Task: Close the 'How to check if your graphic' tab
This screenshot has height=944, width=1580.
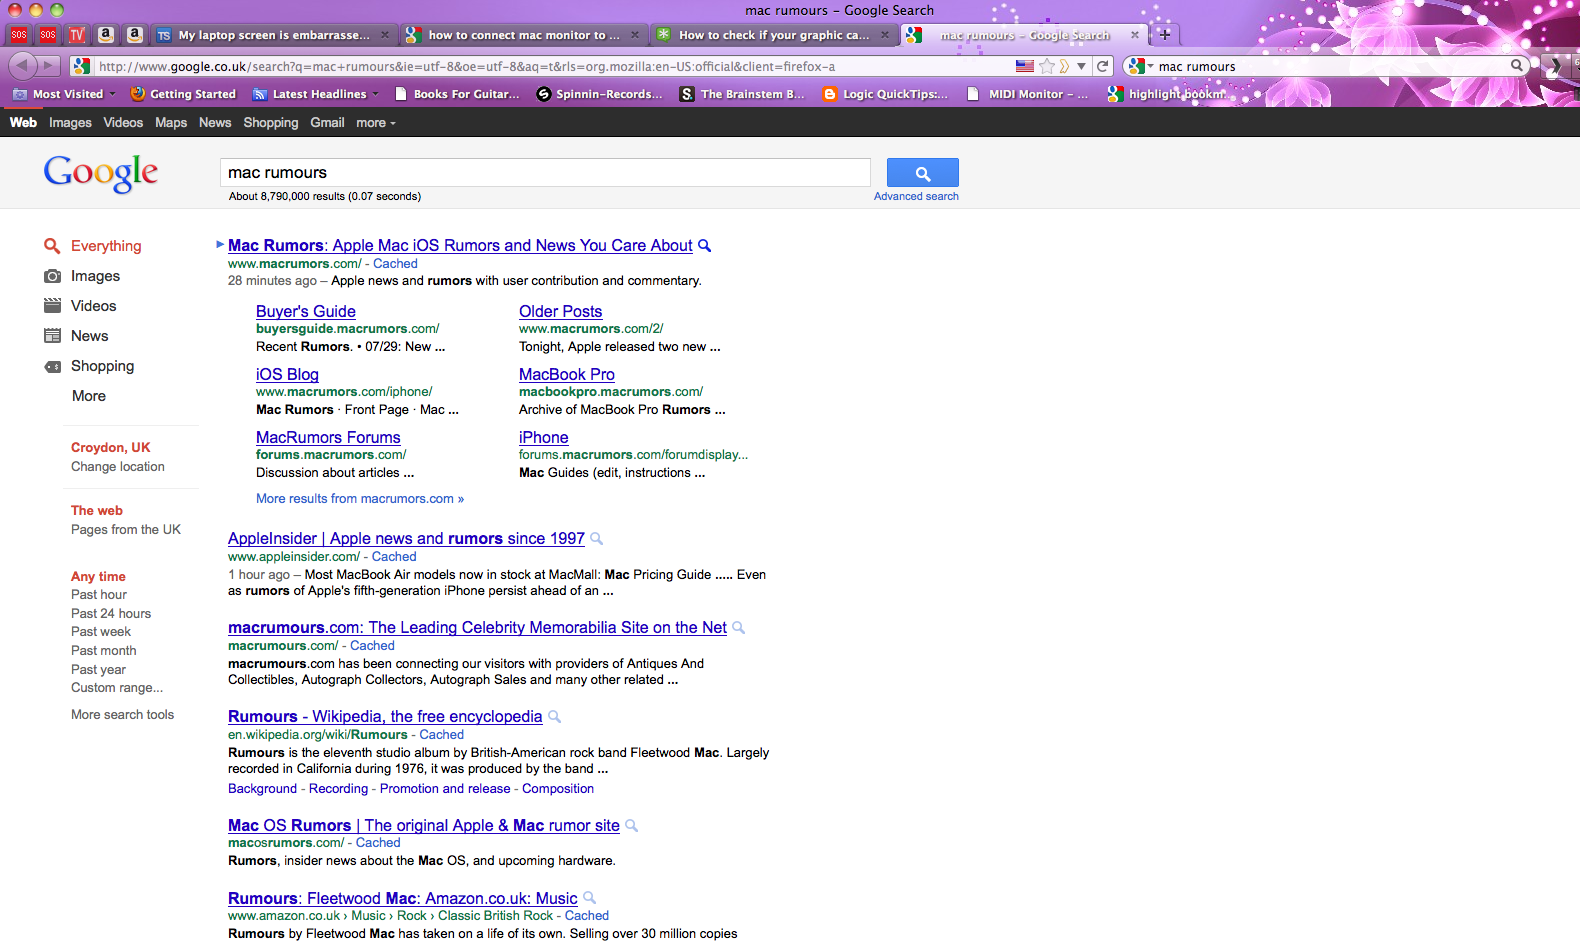Action: click(x=885, y=35)
